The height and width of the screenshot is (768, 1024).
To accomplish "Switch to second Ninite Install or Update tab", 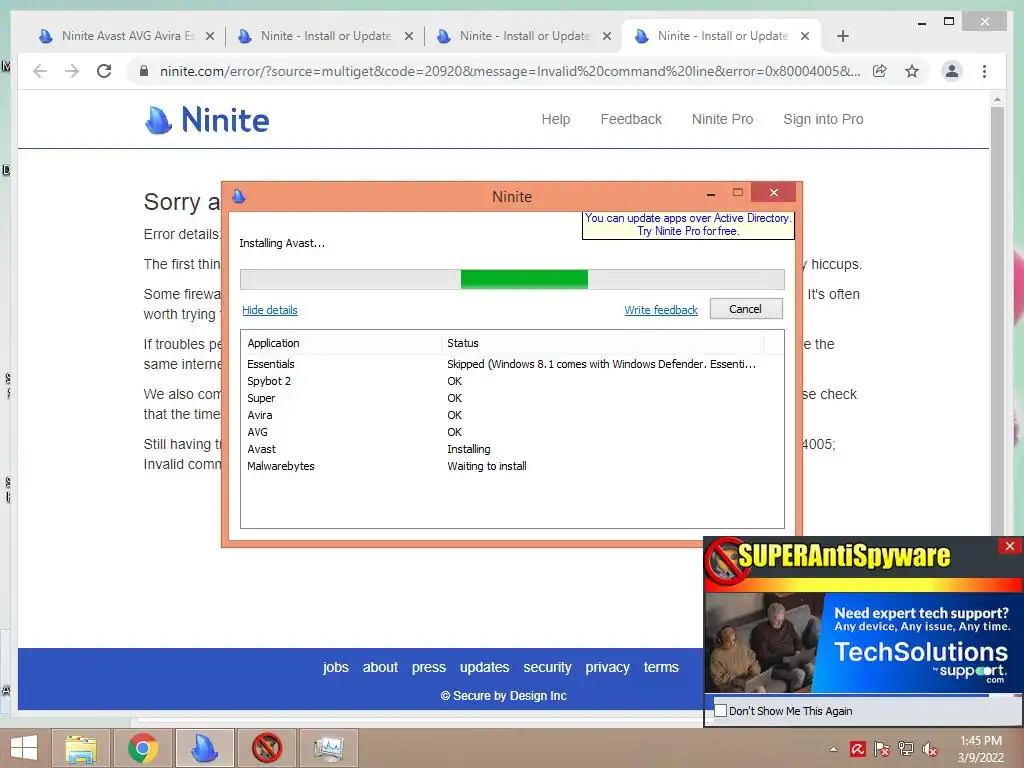I will pos(325,36).
